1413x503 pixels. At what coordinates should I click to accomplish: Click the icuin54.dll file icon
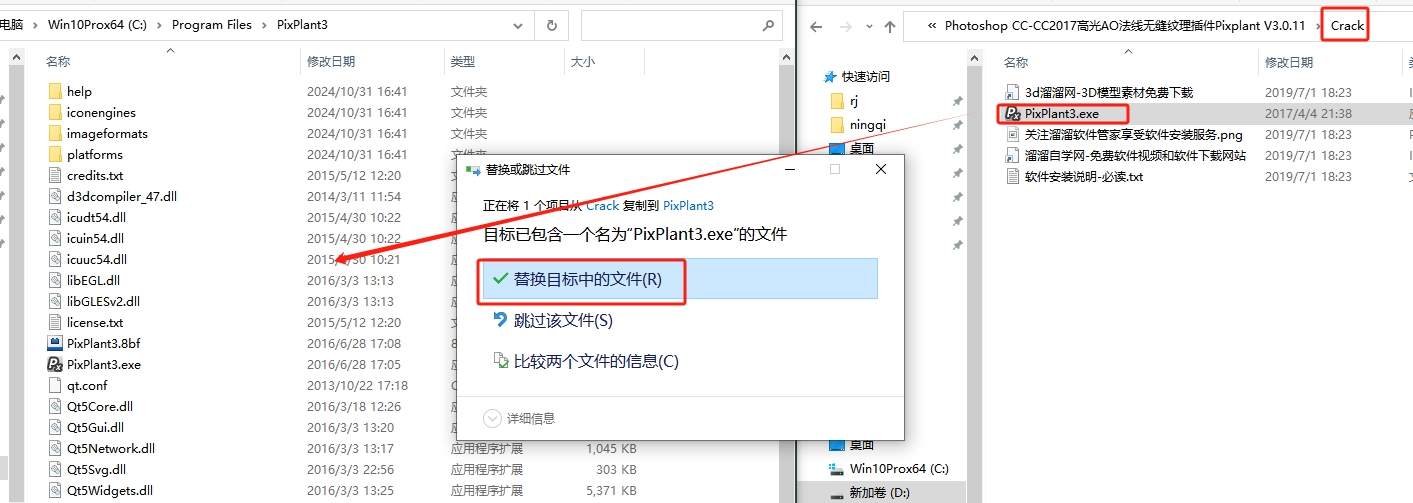pos(56,238)
